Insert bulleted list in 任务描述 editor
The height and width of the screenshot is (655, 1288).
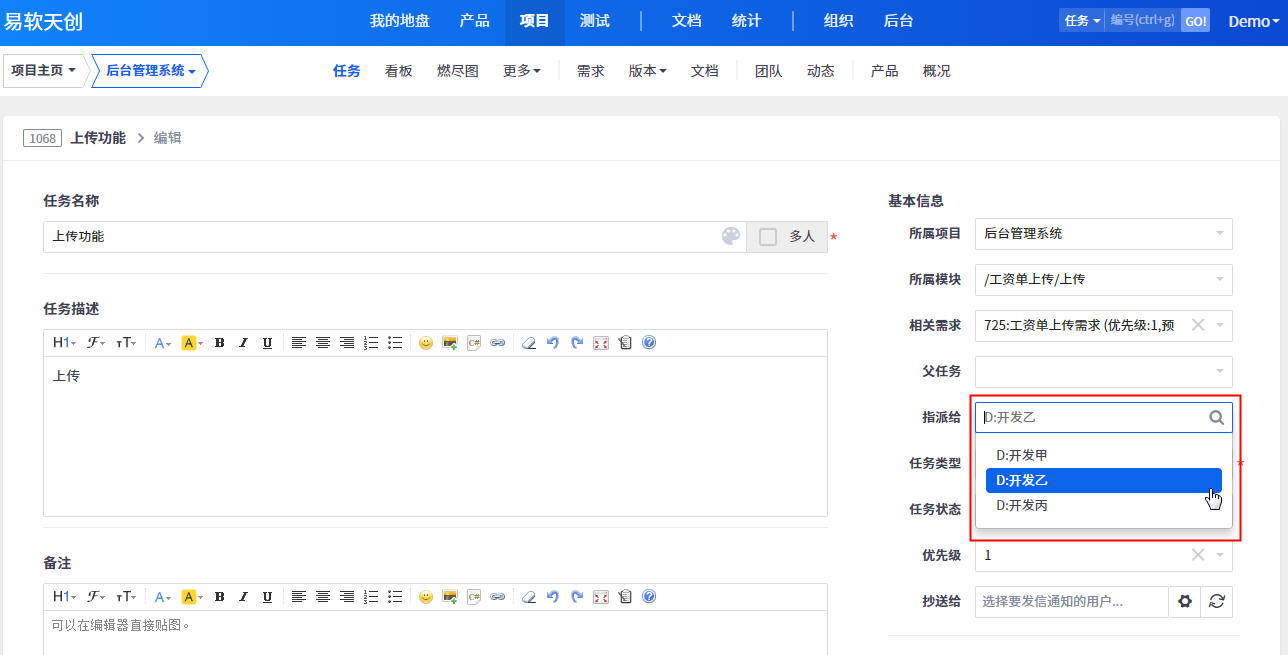[x=395, y=343]
